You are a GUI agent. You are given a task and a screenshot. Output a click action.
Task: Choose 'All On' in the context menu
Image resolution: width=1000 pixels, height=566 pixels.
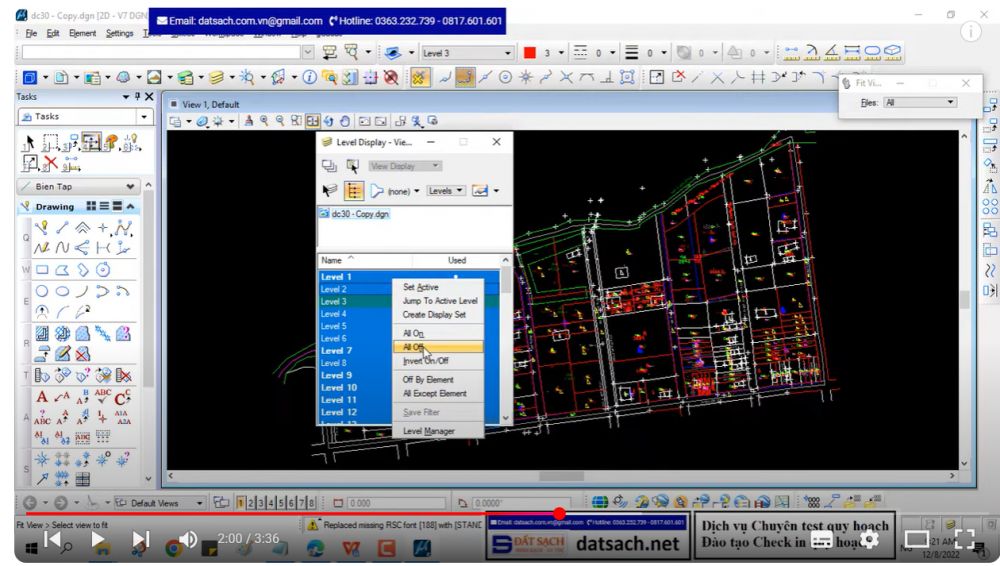[438, 333]
